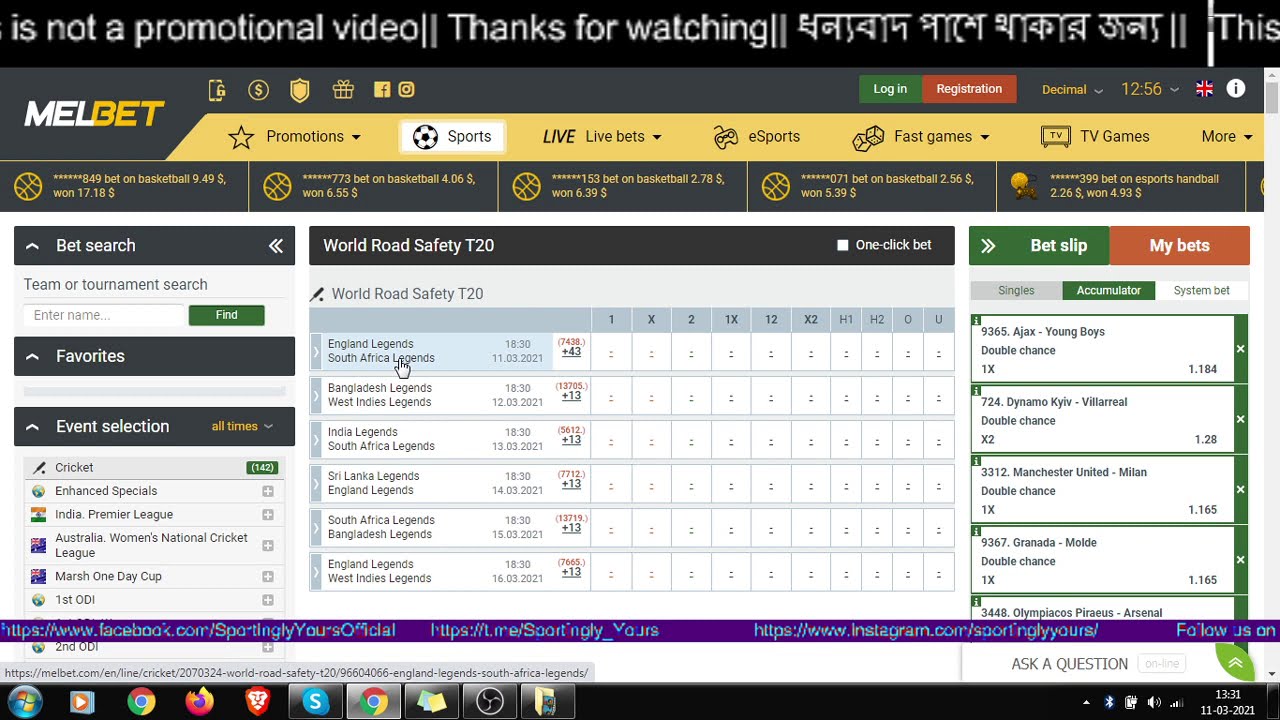Viewport: 1280px width, 720px height.
Task: Click the Find button
Action: pyautogui.click(x=227, y=316)
